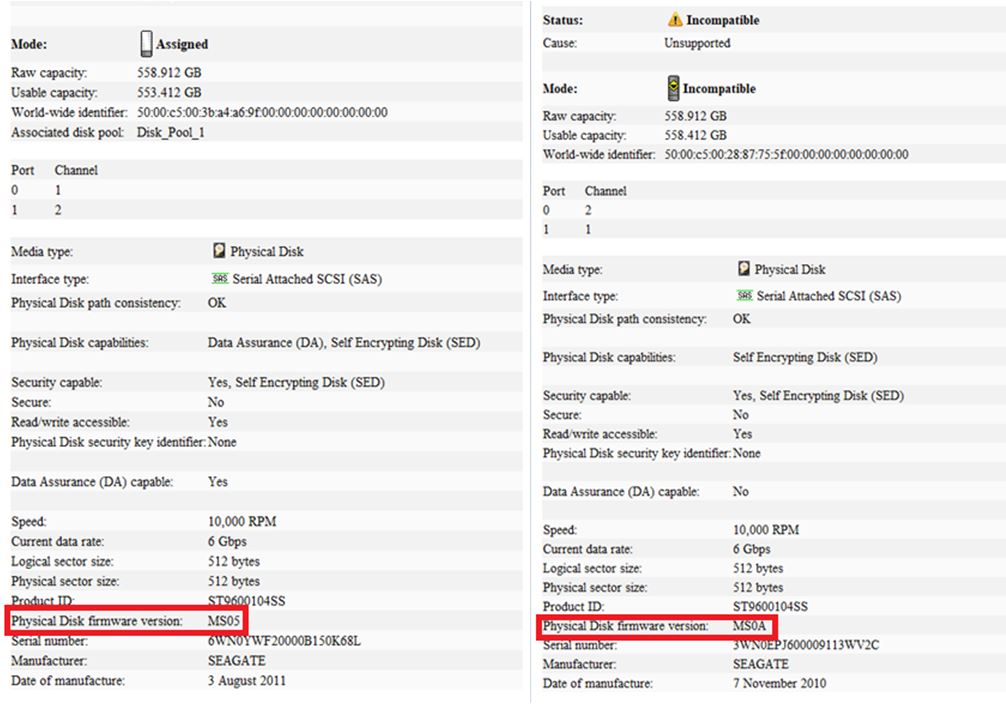
Task: Click the SAS interface icon in left panel
Action: pyautogui.click(x=219, y=279)
